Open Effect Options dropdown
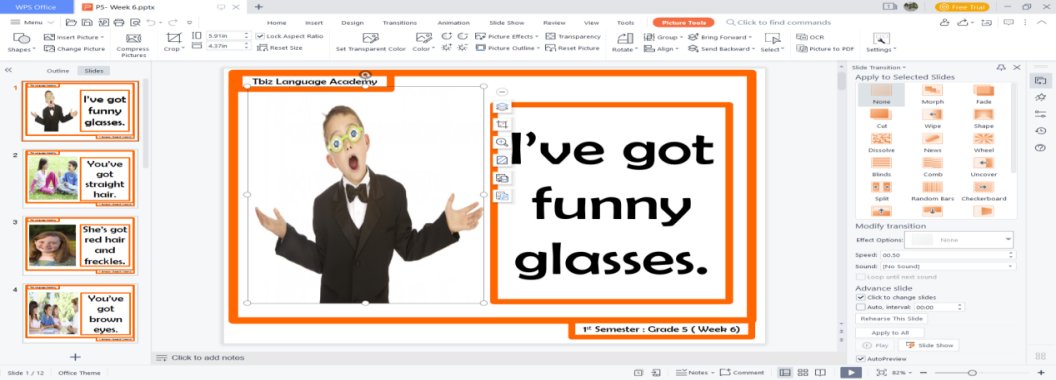This screenshot has height=380, width=1056. (960, 240)
